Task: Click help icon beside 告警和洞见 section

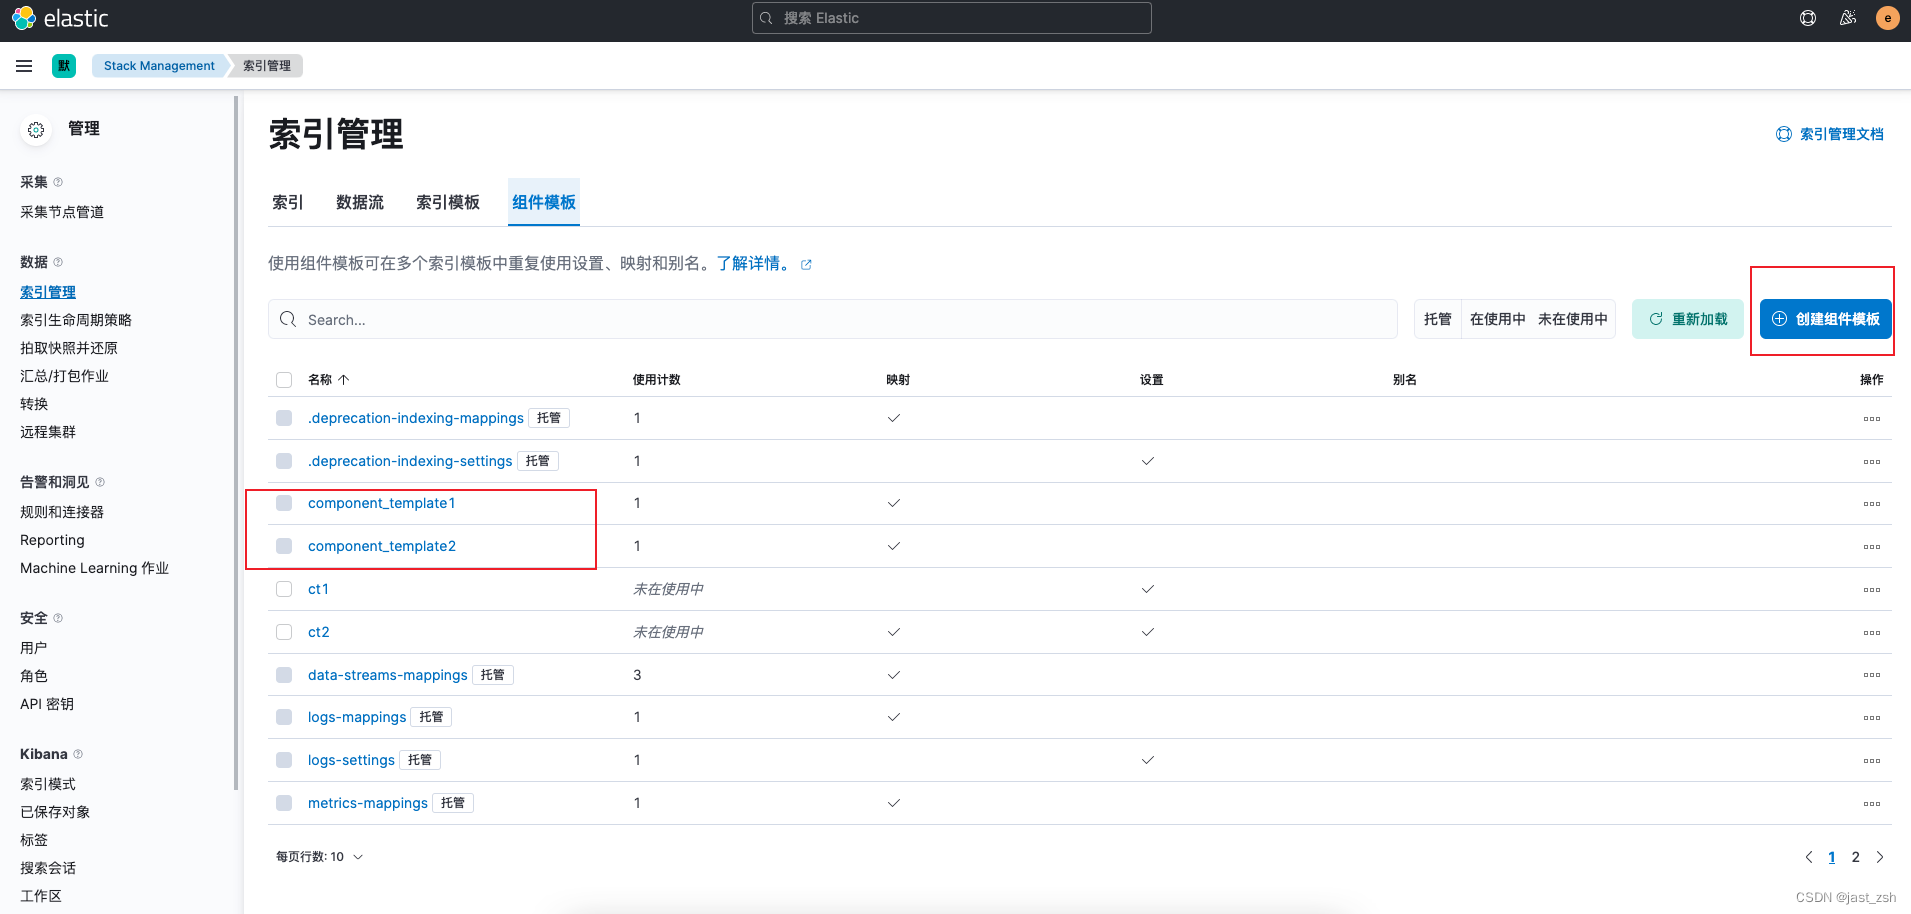Action: click(x=100, y=482)
